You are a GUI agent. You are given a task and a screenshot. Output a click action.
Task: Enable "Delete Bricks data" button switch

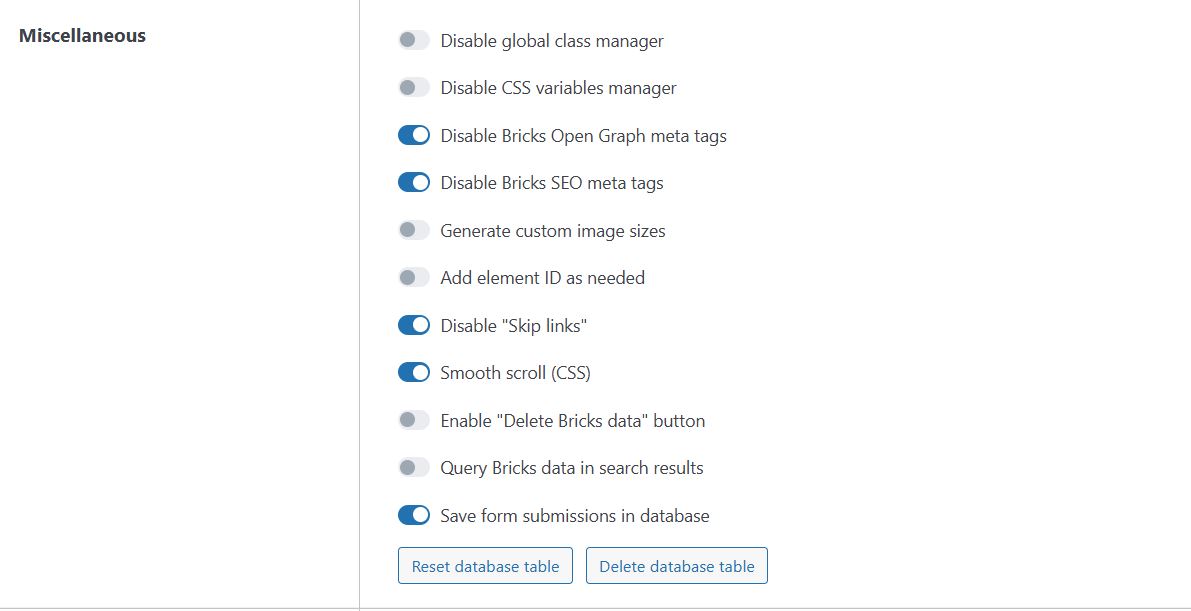414,420
